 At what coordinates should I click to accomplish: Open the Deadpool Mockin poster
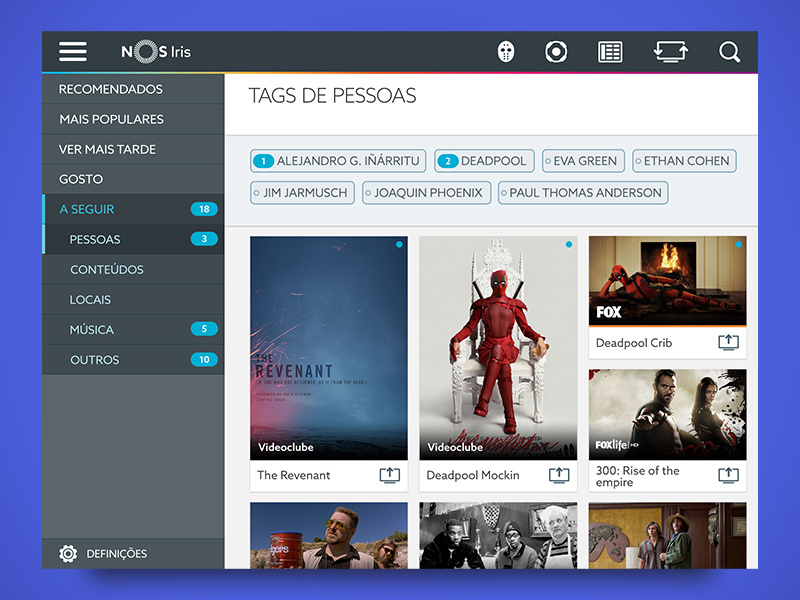click(x=498, y=348)
